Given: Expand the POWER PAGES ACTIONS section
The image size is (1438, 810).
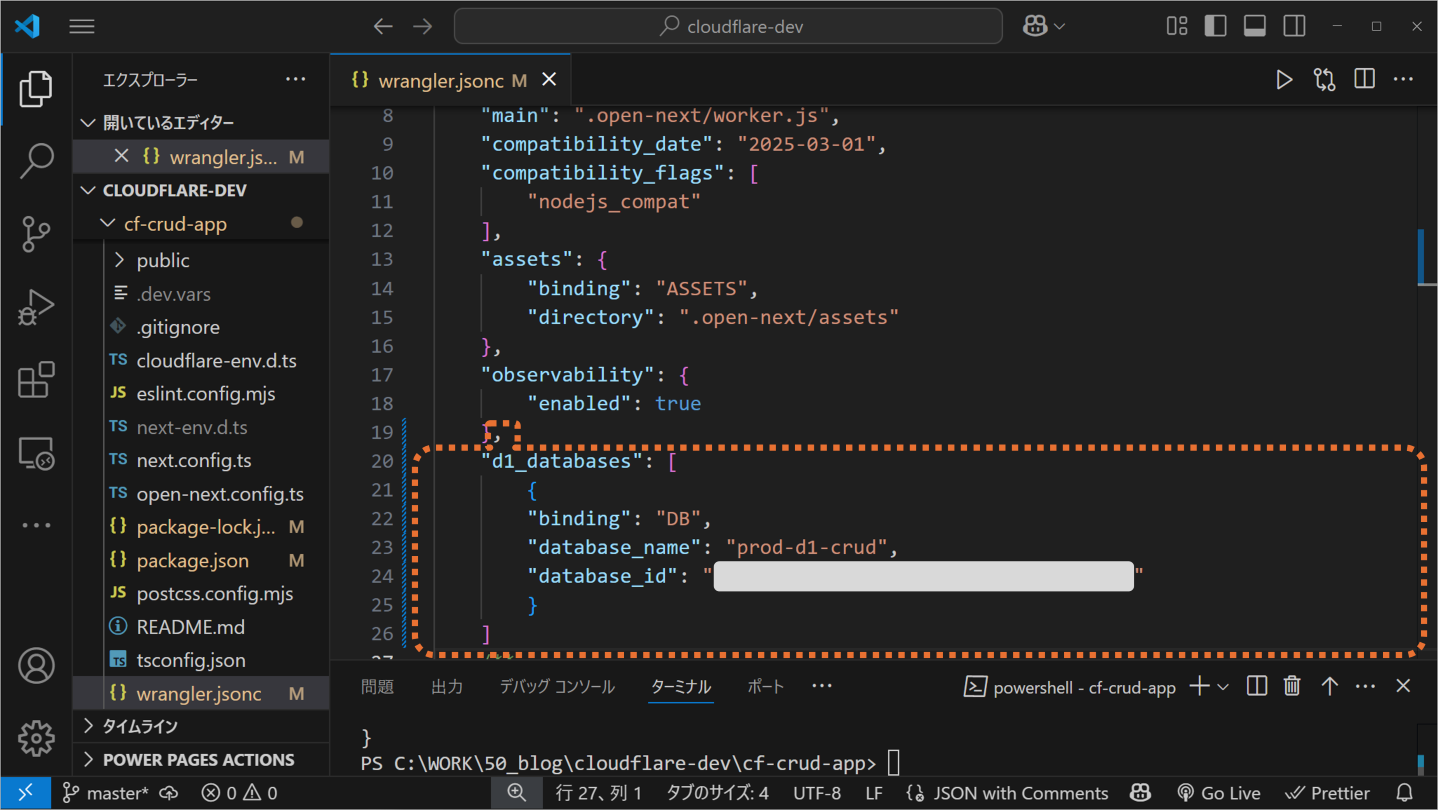Looking at the screenshot, I should (201, 759).
